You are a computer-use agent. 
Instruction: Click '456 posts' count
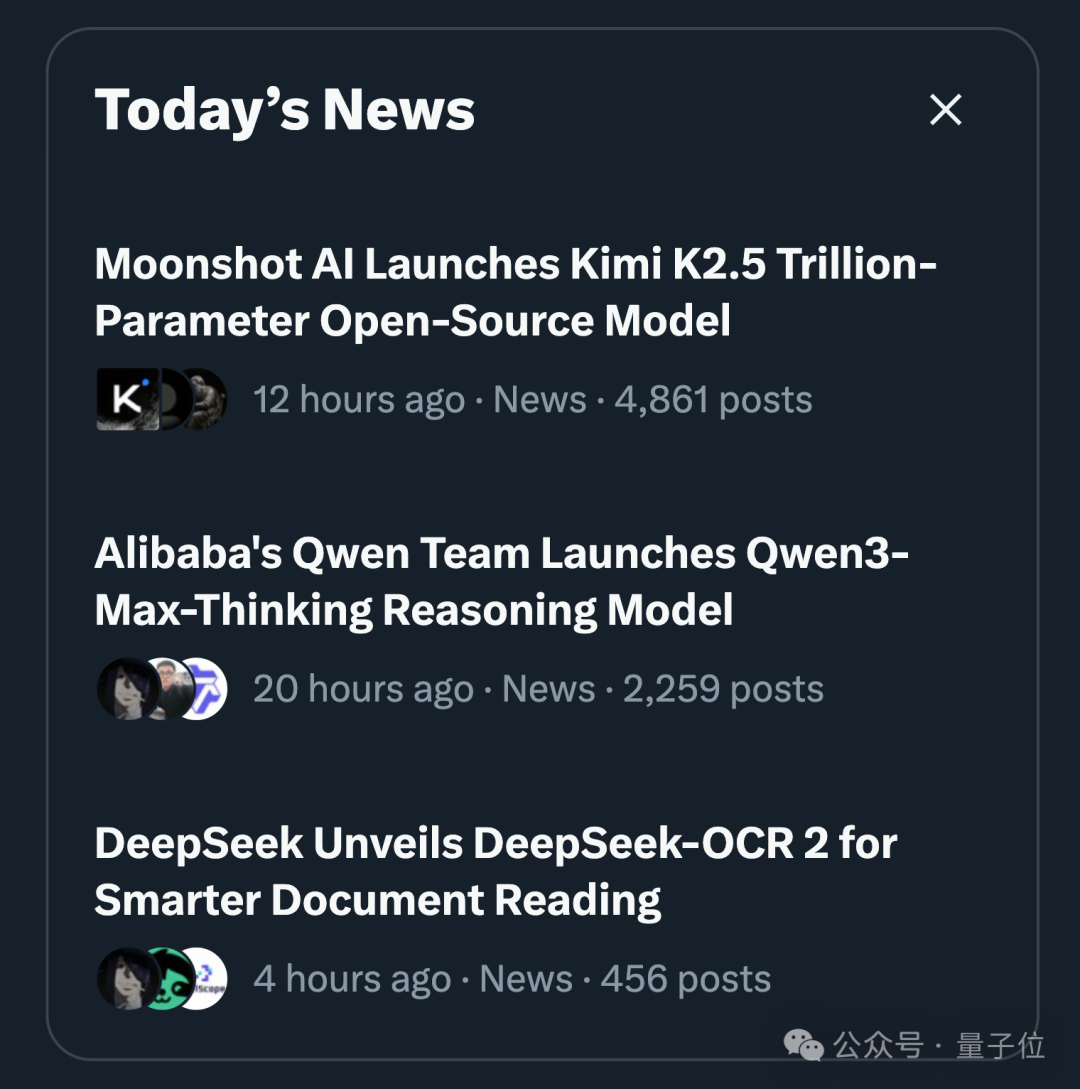coord(685,979)
